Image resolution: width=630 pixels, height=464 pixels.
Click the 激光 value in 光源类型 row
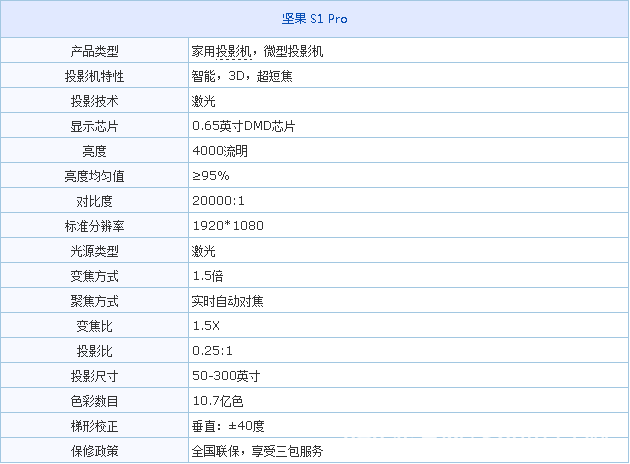coord(203,251)
